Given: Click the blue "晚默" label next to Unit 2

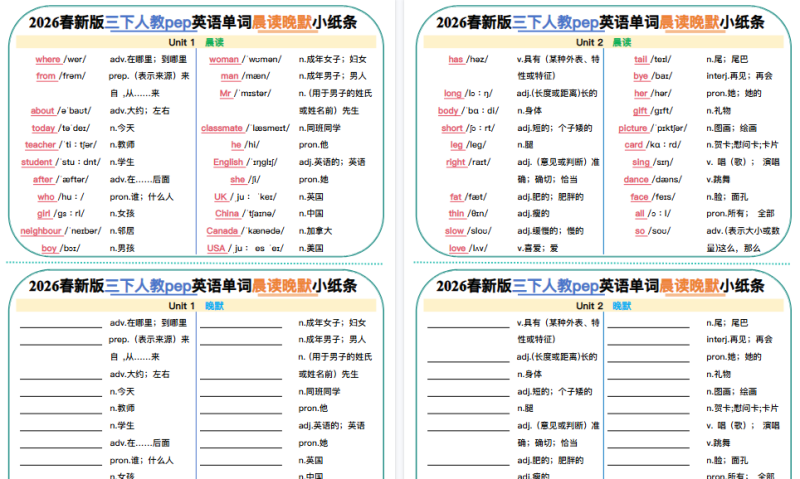Looking at the screenshot, I should (622, 306).
